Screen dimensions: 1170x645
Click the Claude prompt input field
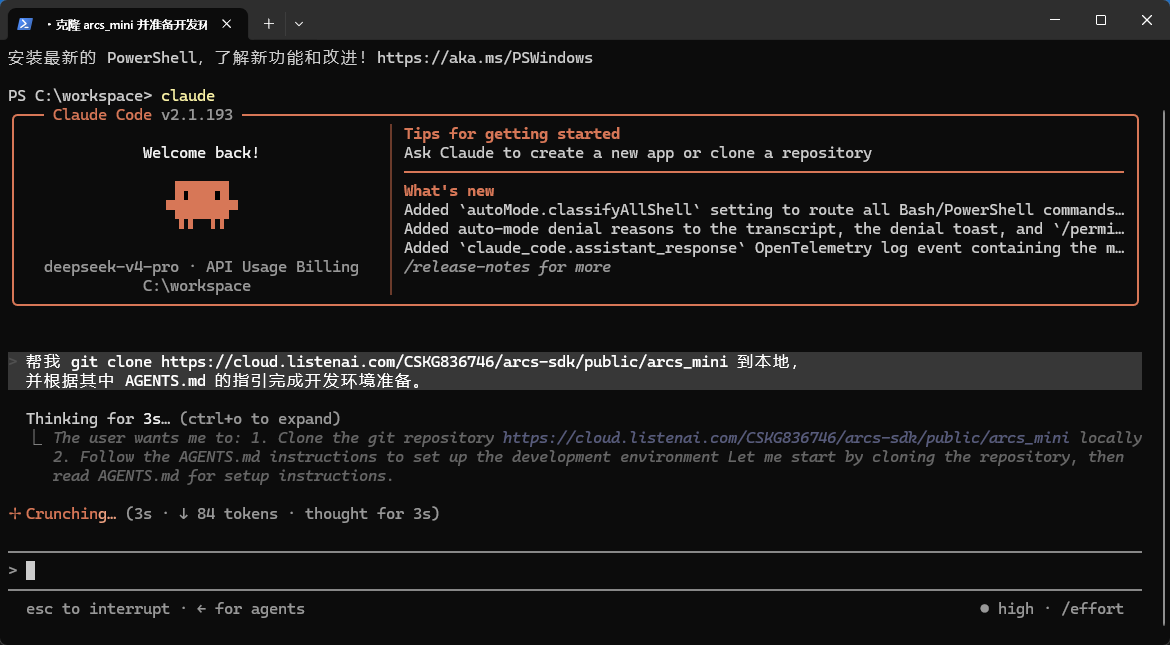[x=575, y=570]
